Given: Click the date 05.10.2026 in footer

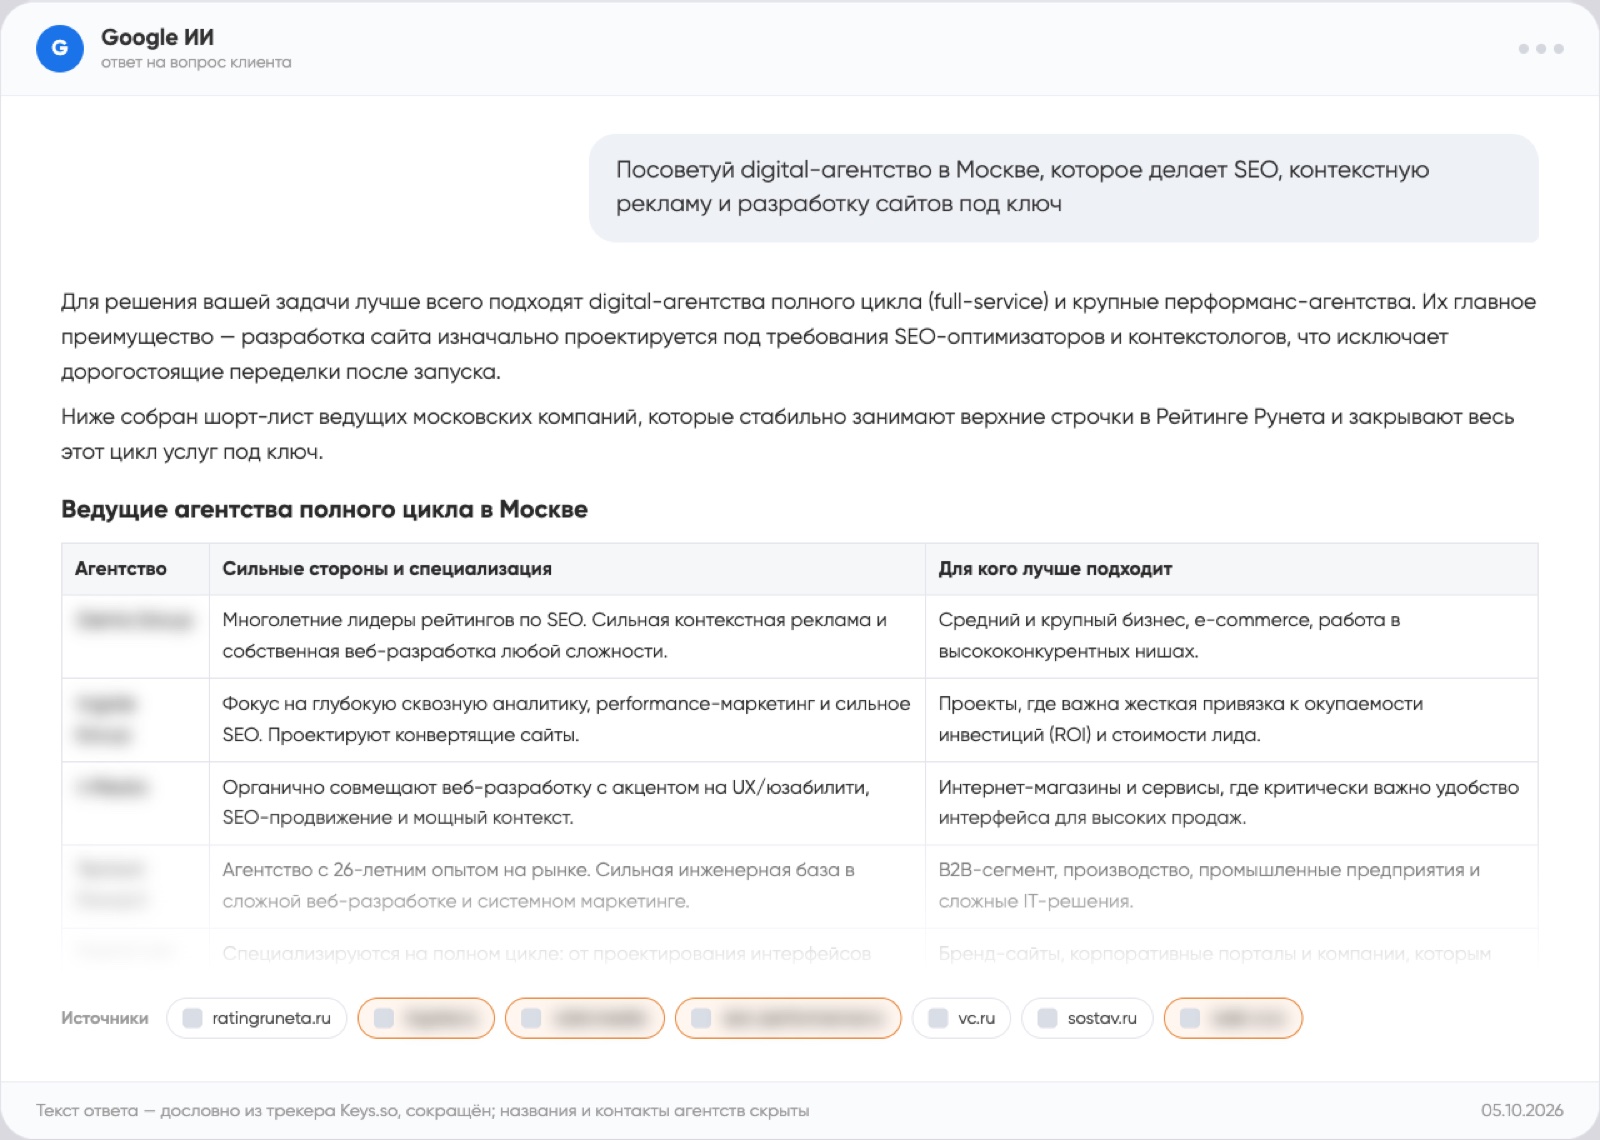Looking at the screenshot, I should point(1522,1110).
